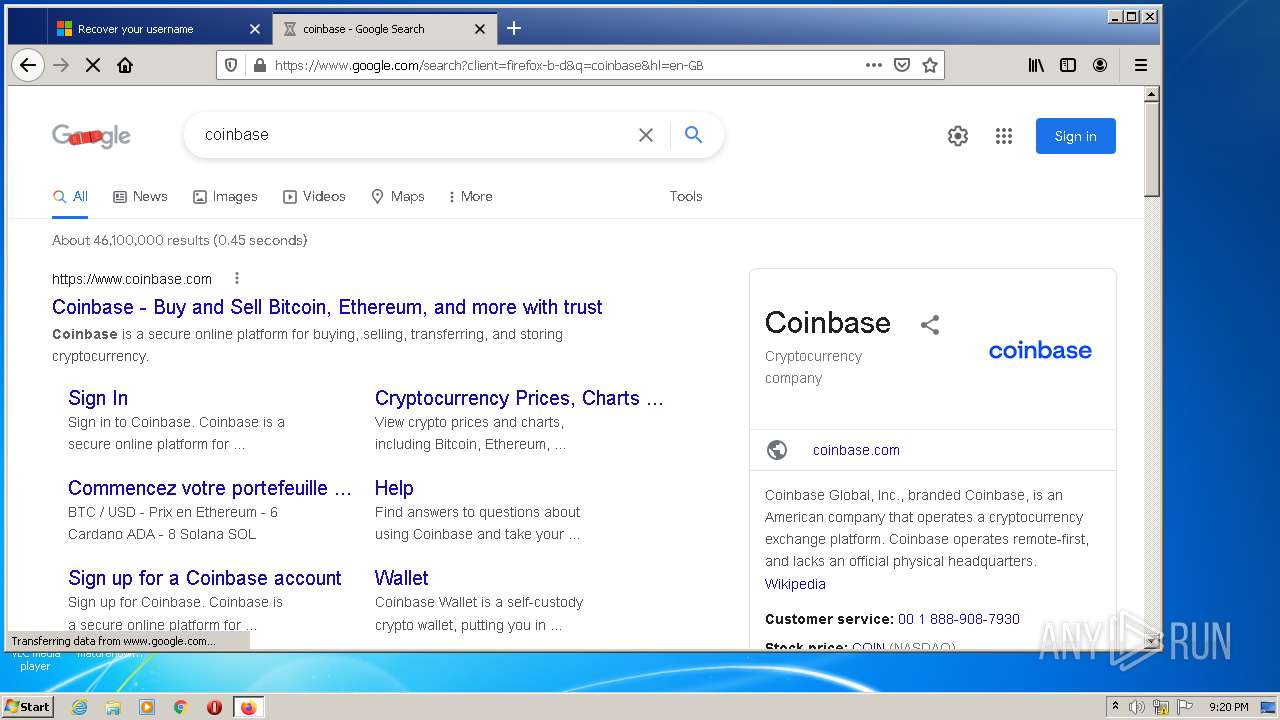
Task: Save page to Pocket
Action: [902, 65]
